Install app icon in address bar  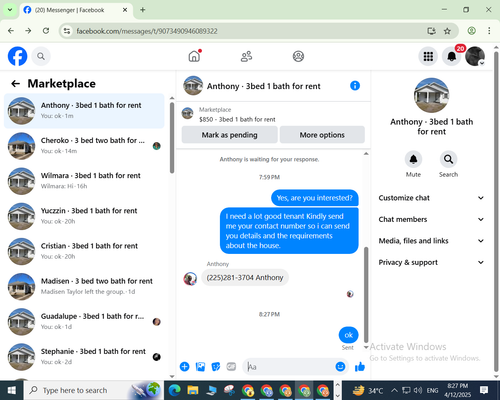432,31
